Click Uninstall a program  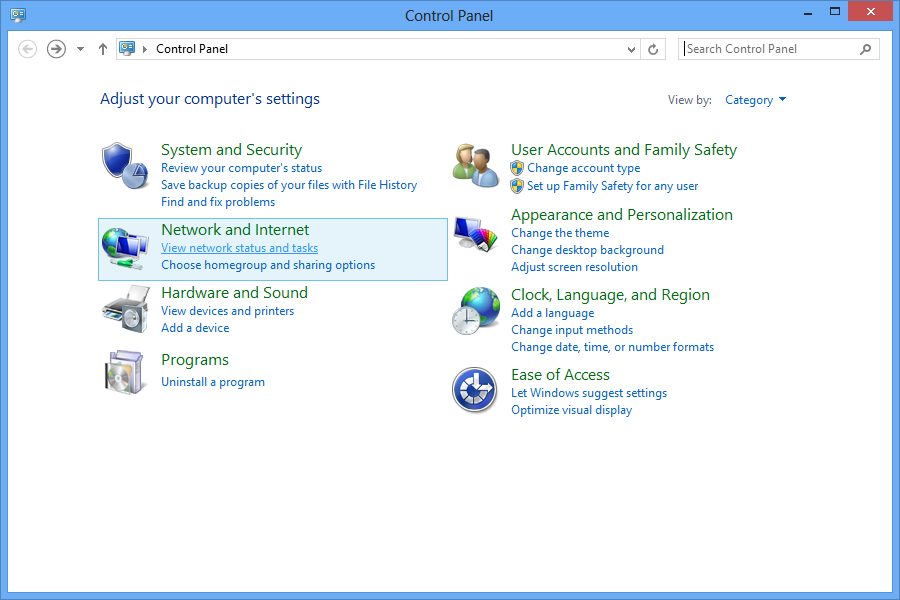pos(213,382)
